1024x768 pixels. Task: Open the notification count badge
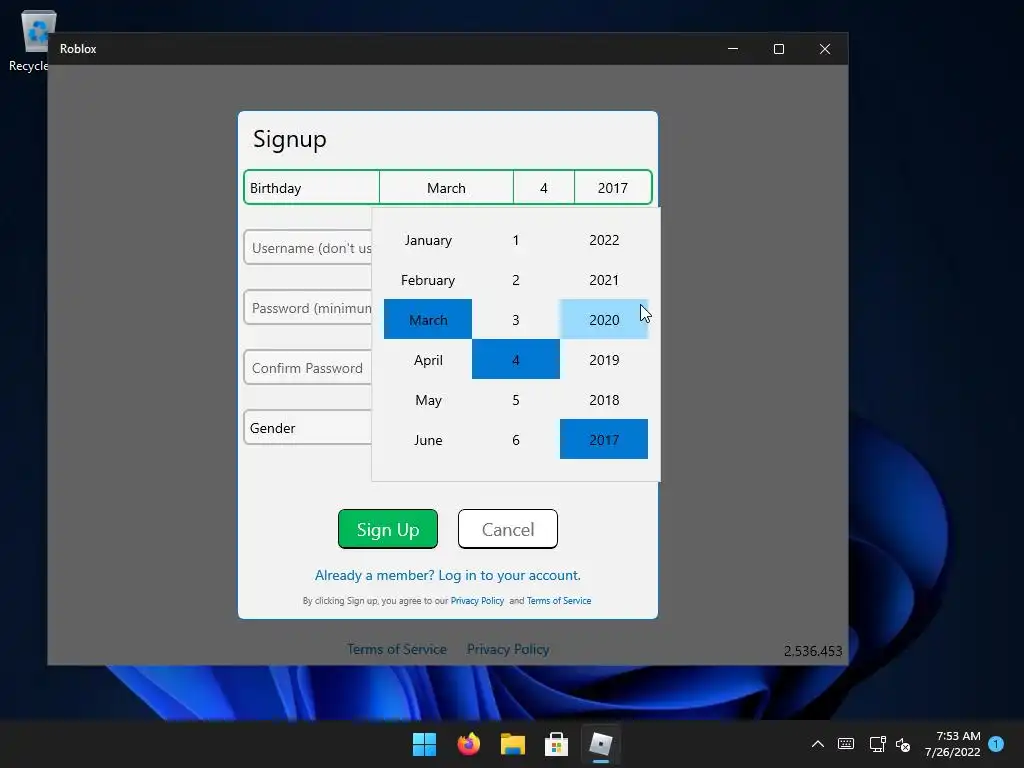[996, 744]
